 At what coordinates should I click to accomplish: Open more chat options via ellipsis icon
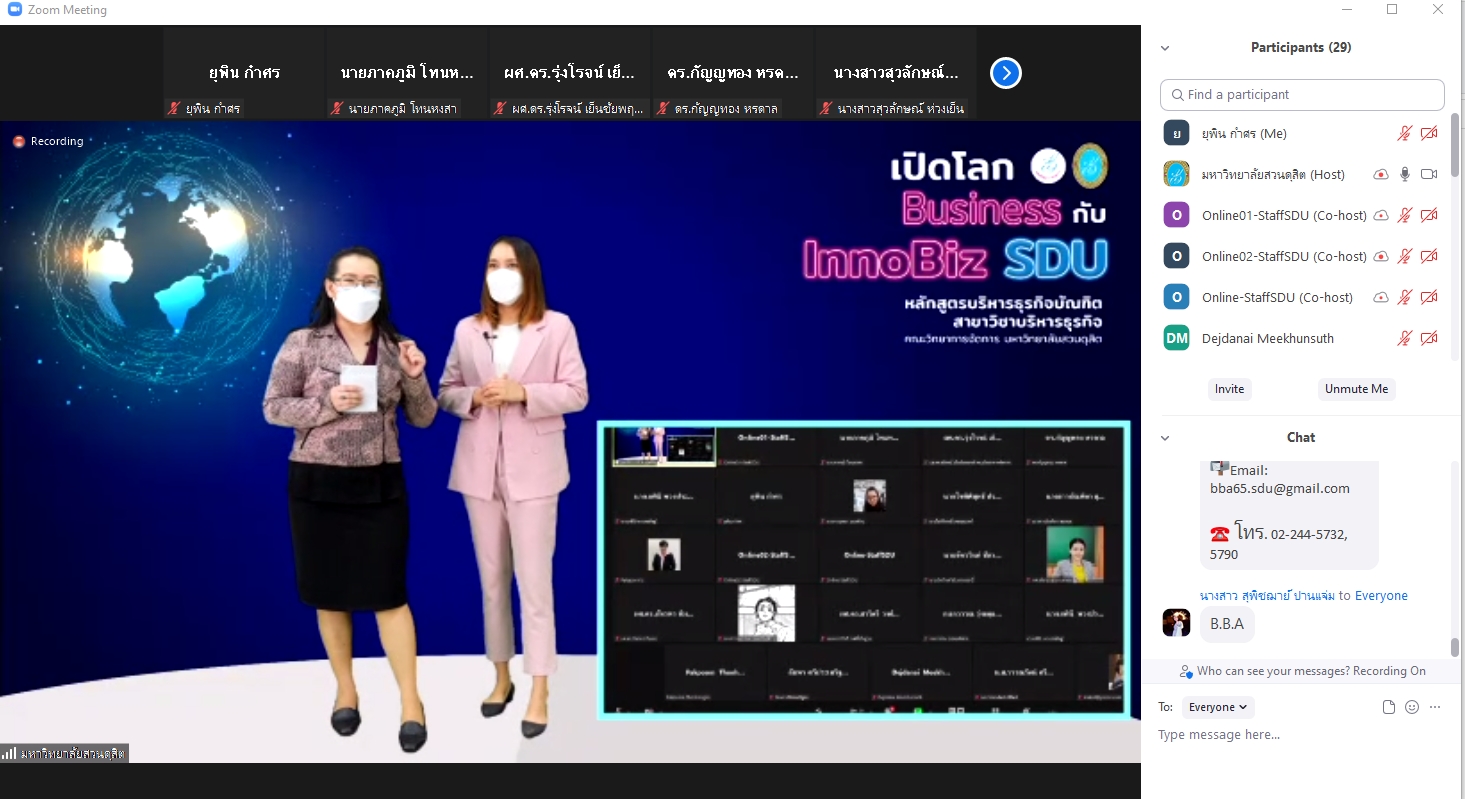(1436, 706)
